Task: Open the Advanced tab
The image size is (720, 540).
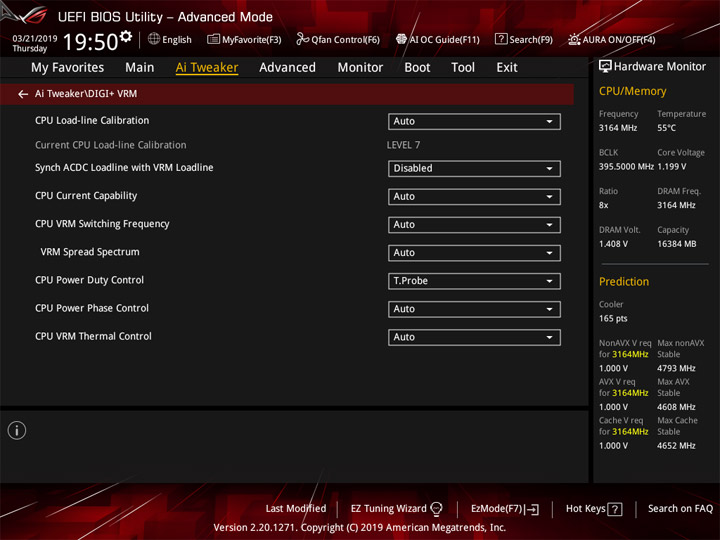Action: pyautogui.click(x=287, y=68)
